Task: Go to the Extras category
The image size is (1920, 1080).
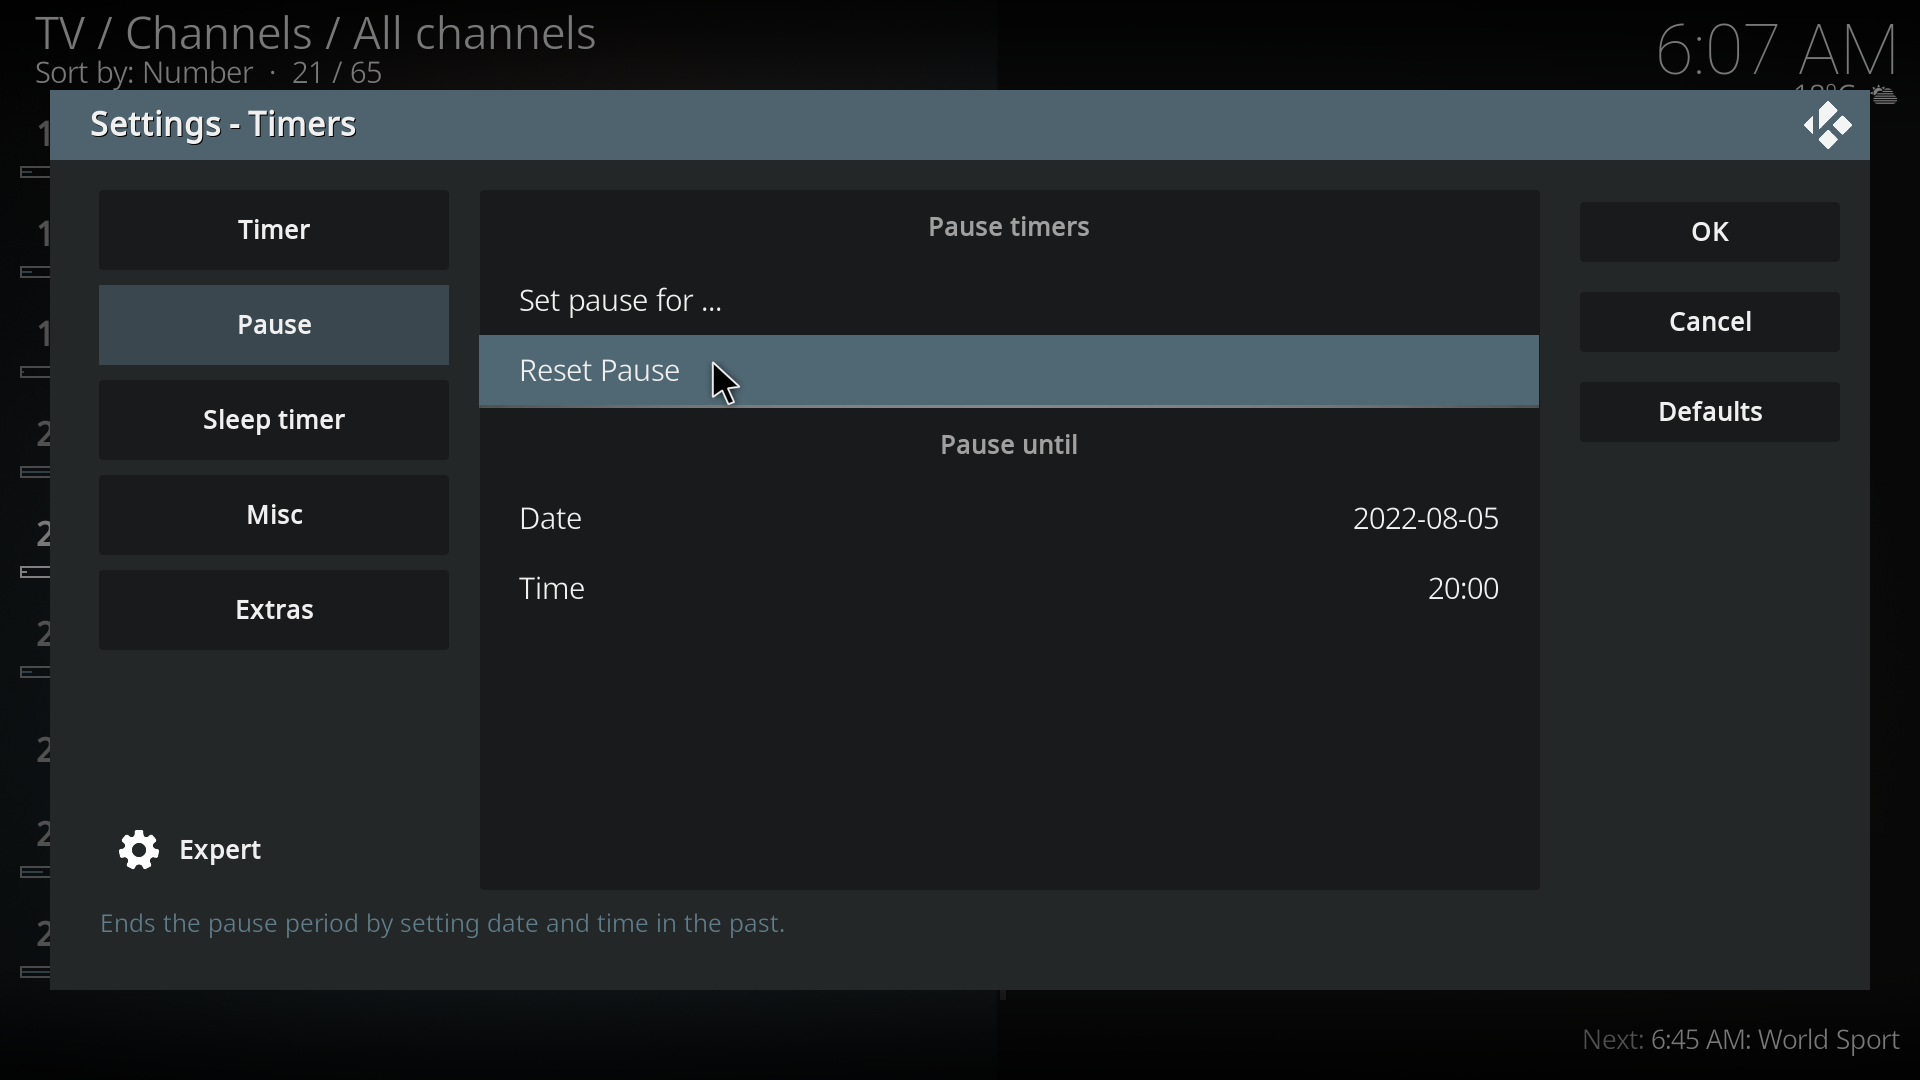Action: (274, 611)
